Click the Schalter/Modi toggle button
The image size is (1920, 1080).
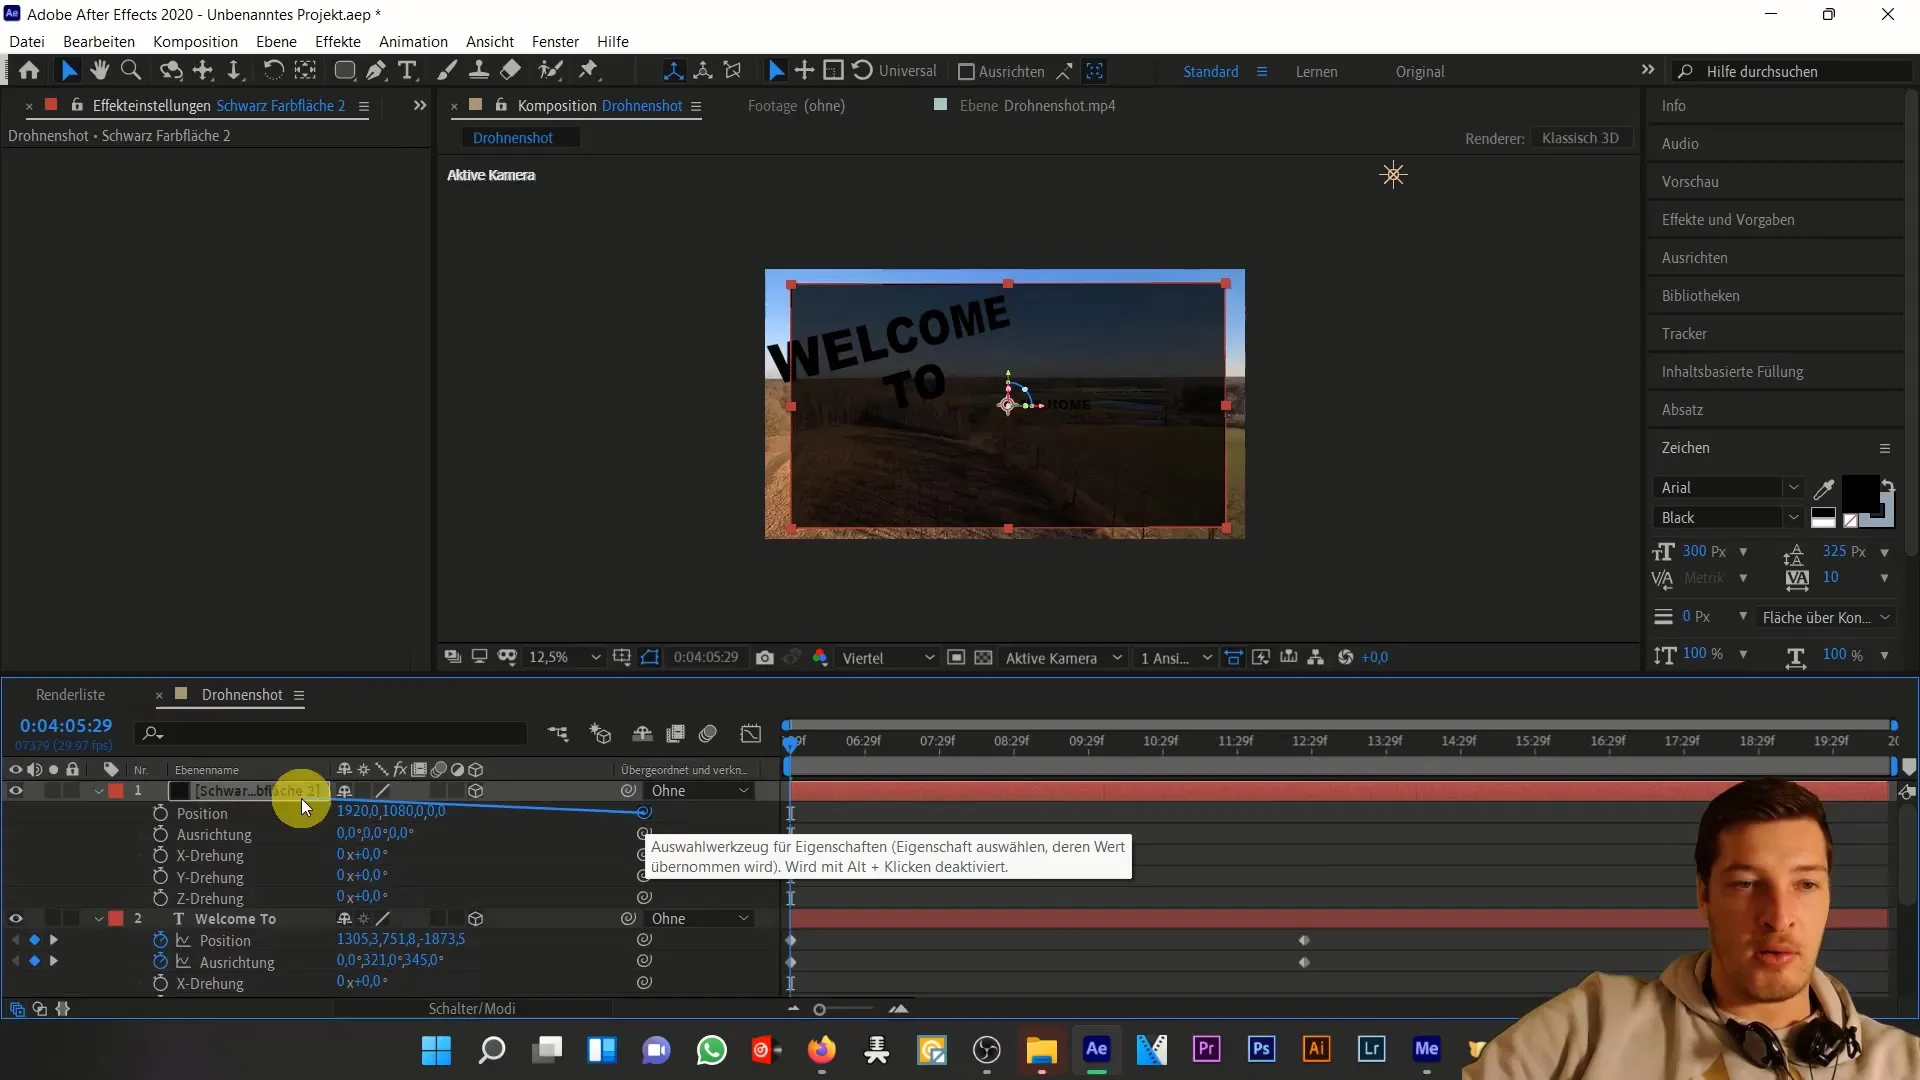coord(472,1009)
